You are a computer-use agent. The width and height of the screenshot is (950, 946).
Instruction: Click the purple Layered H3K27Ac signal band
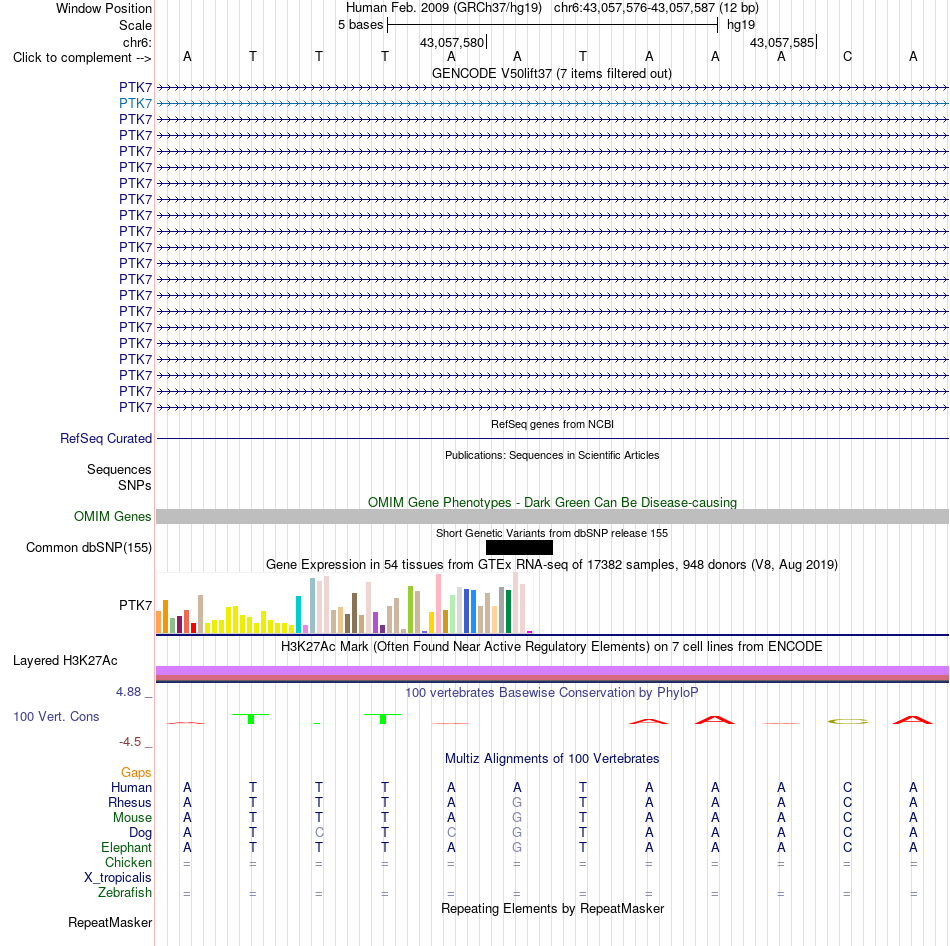[x=552, y=670]
